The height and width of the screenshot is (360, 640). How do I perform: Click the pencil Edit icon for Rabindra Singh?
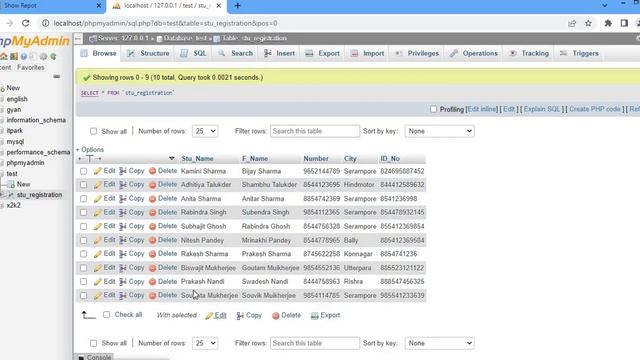pos(98,212)
